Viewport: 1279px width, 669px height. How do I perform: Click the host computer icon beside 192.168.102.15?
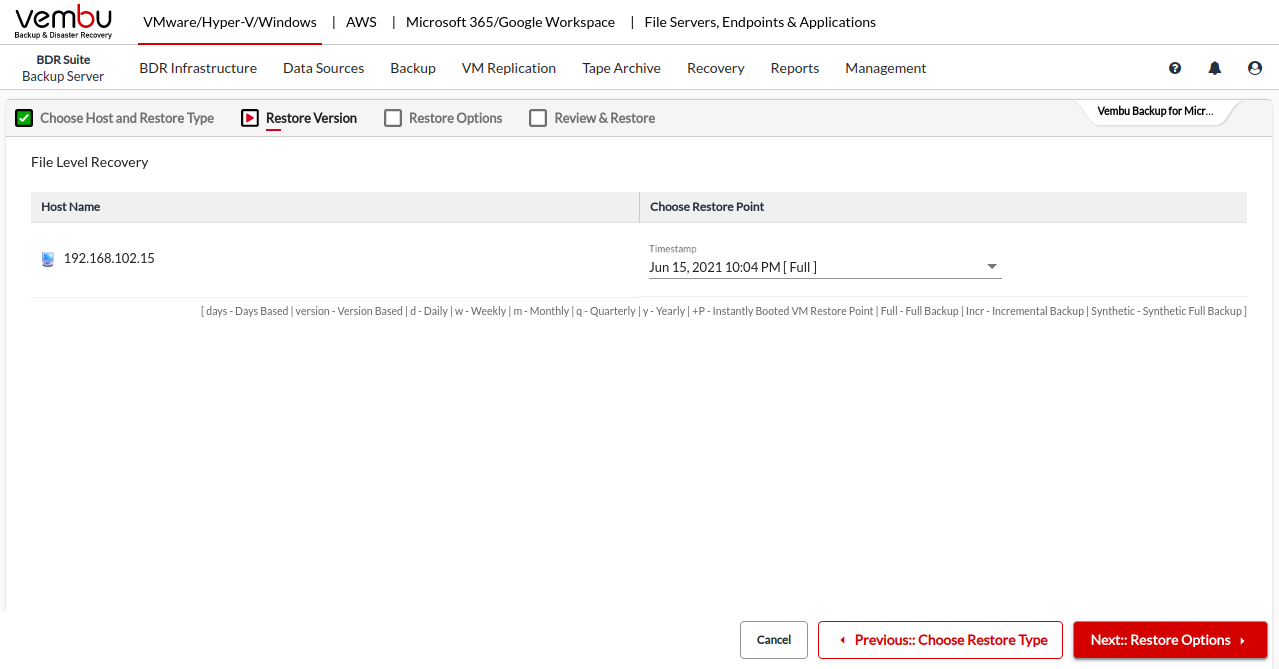click(x=48, y=259)
